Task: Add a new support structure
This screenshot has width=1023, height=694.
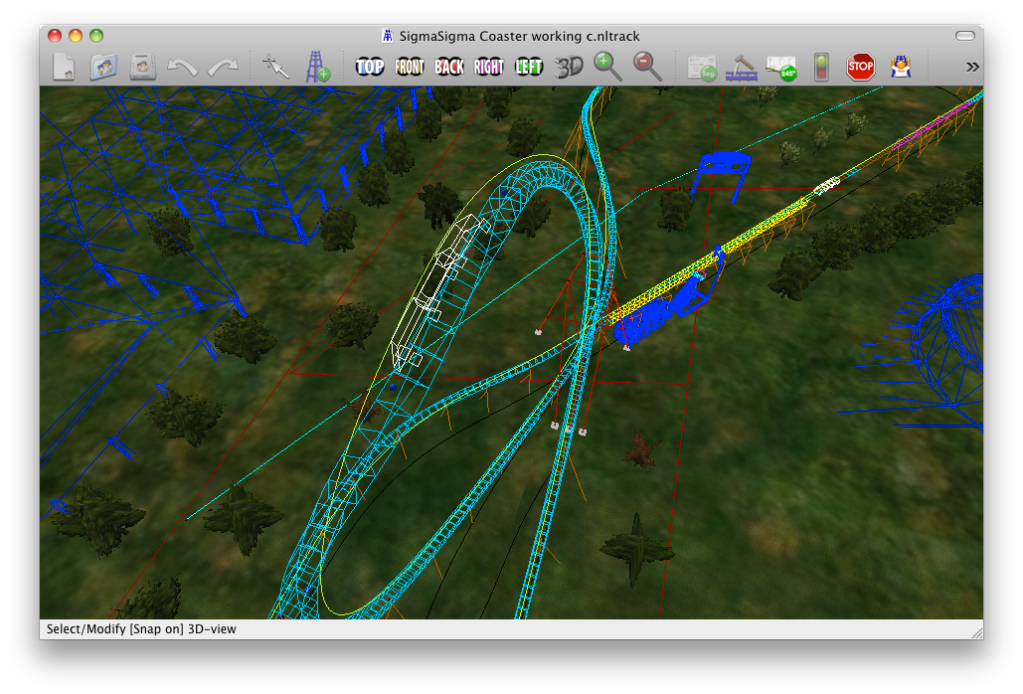Action: pos(317,67)
